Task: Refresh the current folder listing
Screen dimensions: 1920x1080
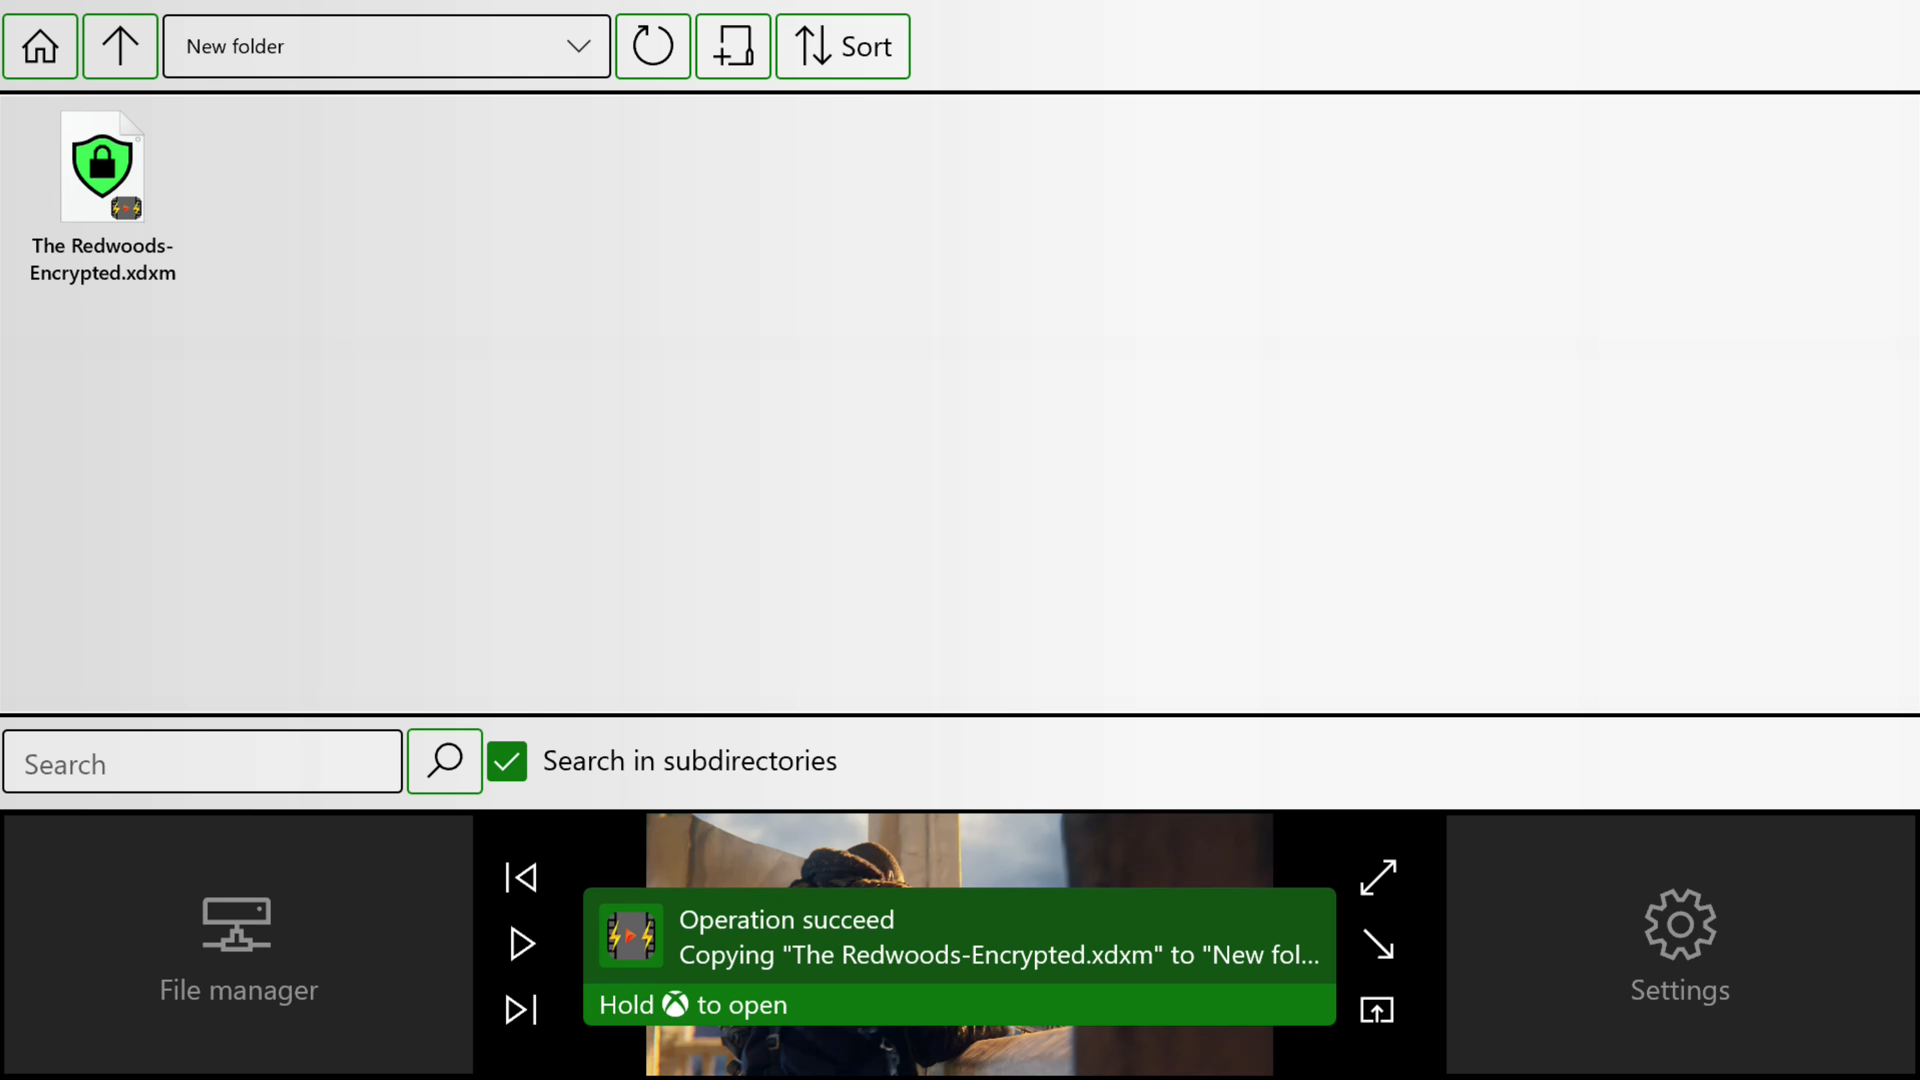Action: pos(653,46)
